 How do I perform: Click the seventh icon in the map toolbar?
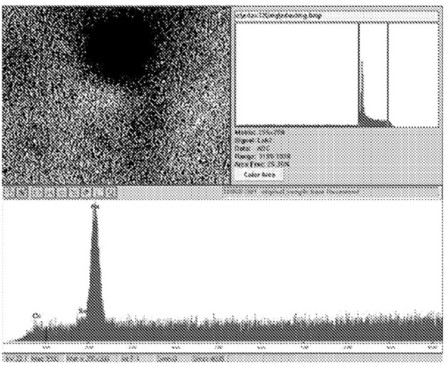(x=86, y=193)
